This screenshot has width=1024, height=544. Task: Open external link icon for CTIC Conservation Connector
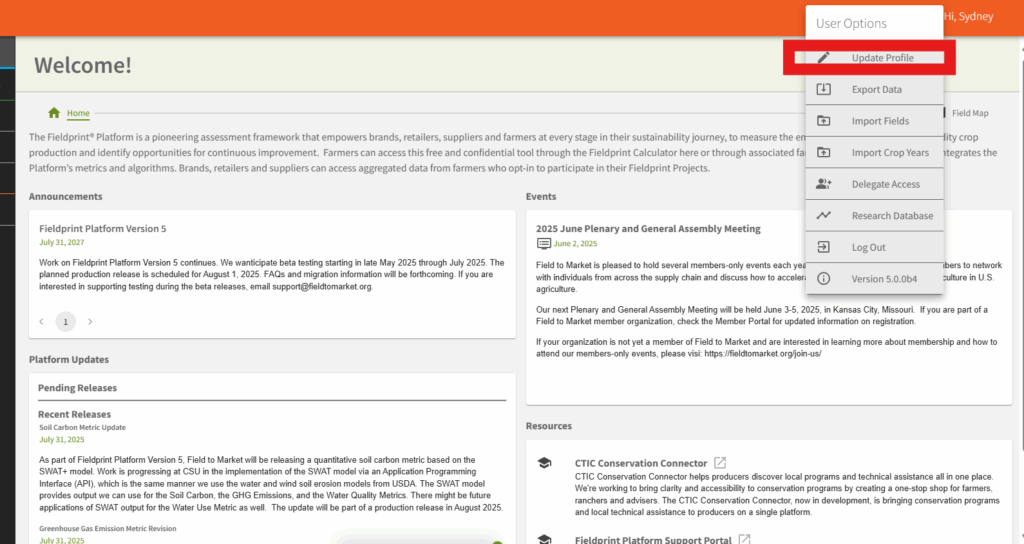(719, 463)
